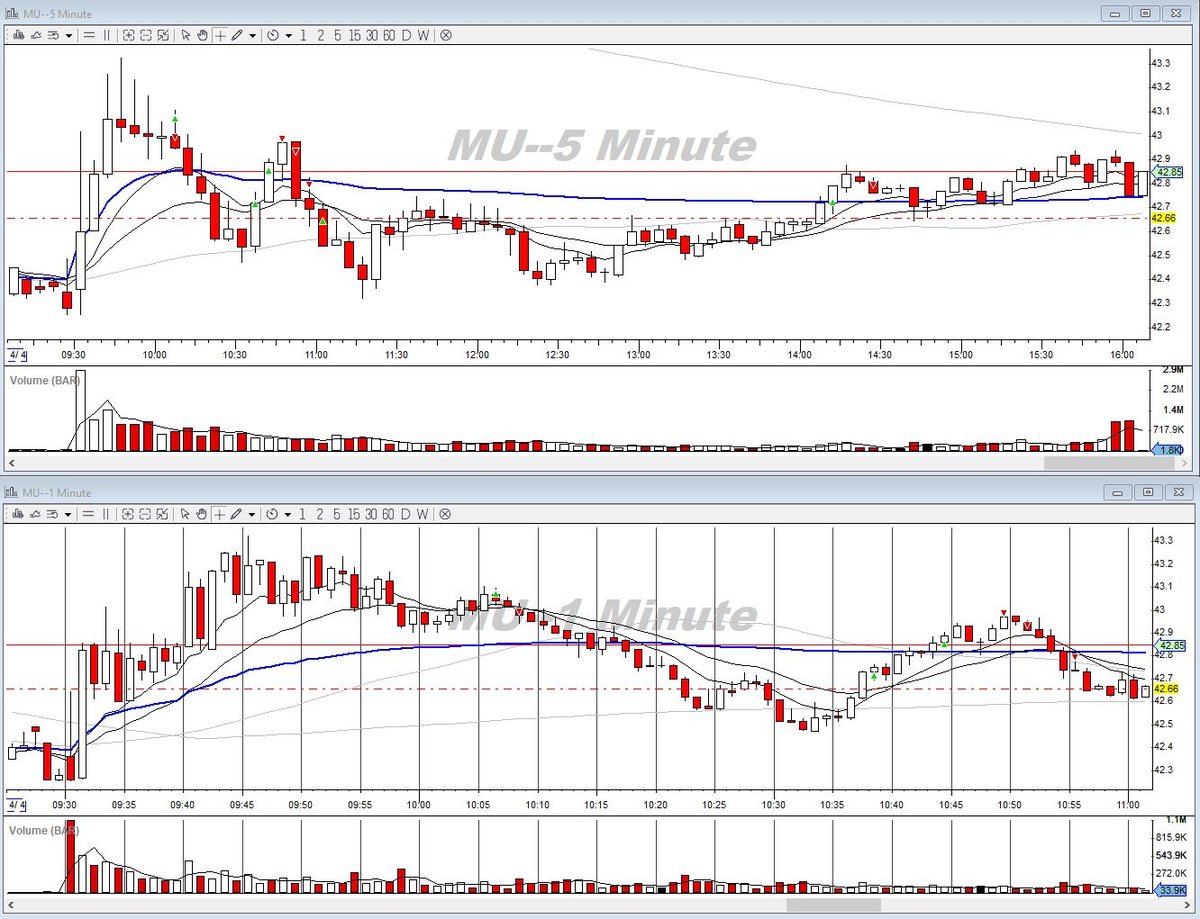1200x919 pixels.
Task: Reset zoom on the 5 Minute chart
Action: (163, 35)
